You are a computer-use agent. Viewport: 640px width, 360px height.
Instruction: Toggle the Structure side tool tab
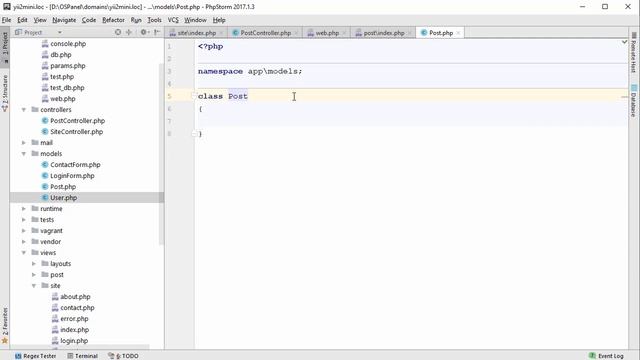(x=5, y=93)
